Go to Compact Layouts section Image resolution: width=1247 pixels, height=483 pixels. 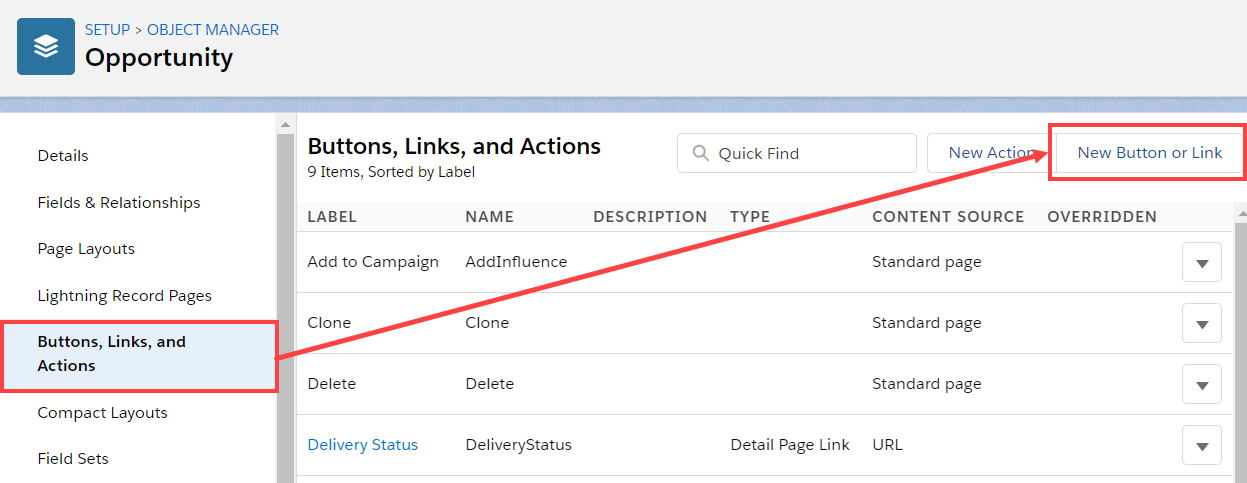[102, 413]
